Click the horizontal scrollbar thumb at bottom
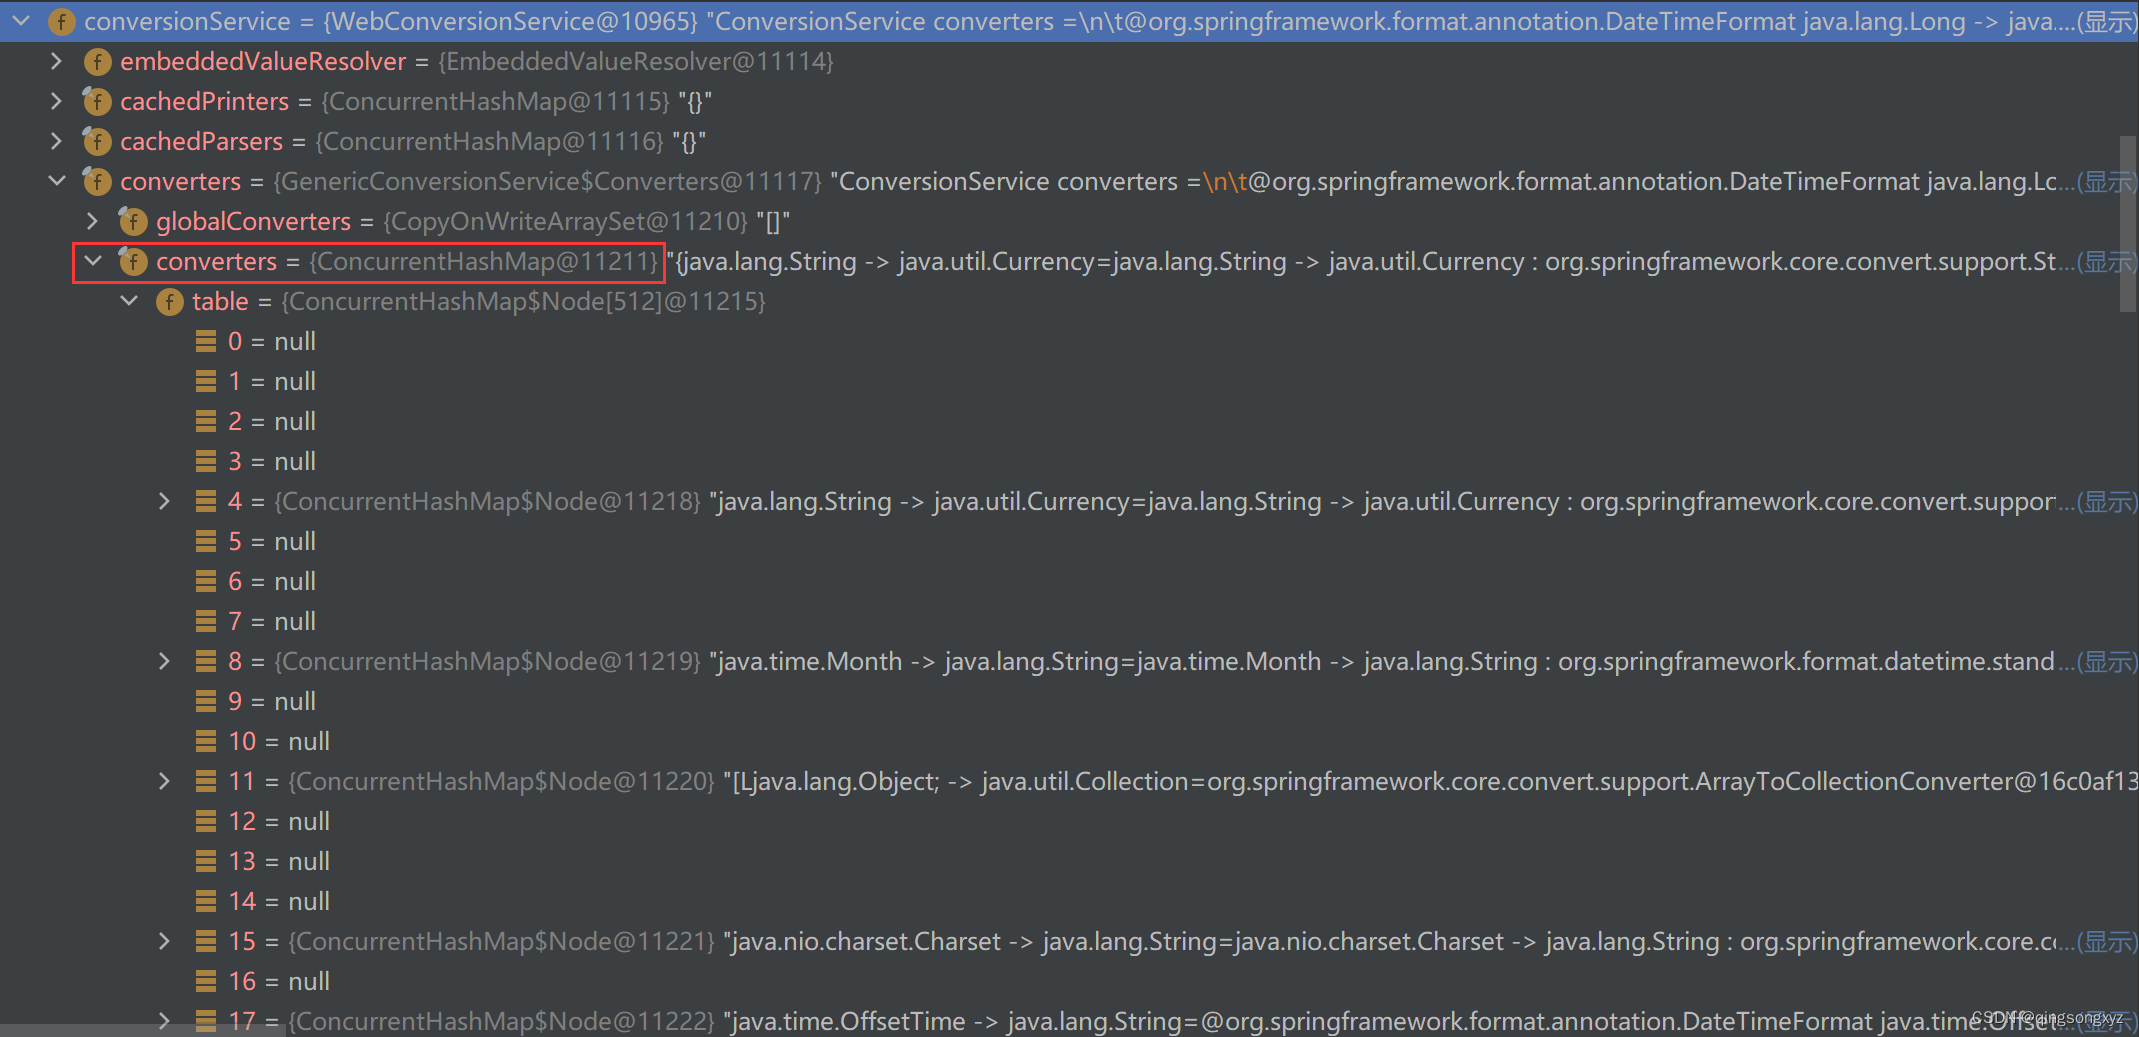The height and width of the screenshot is (1037, 2139). pos(142,1030)
